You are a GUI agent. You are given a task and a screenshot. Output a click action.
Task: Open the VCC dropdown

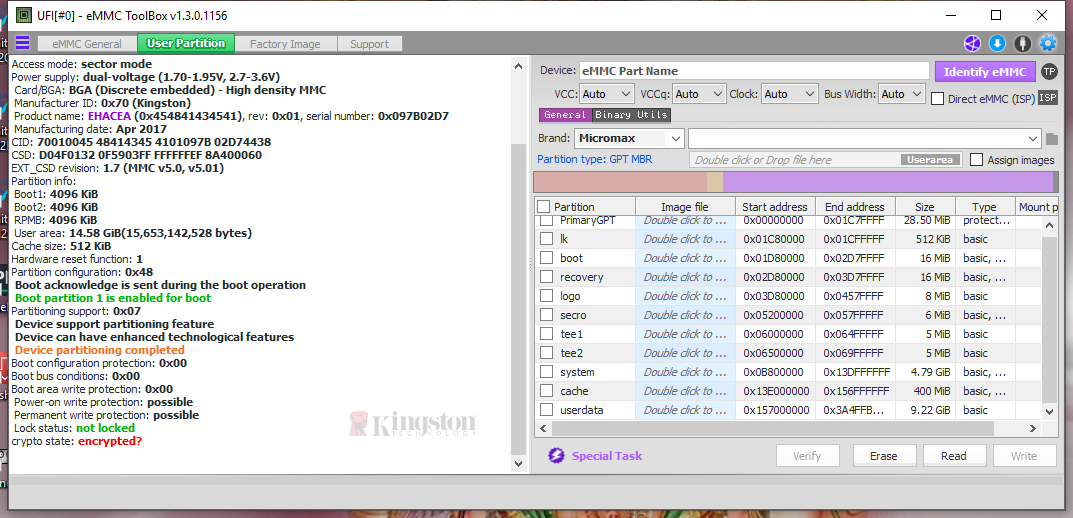click(x=607, y=94)
